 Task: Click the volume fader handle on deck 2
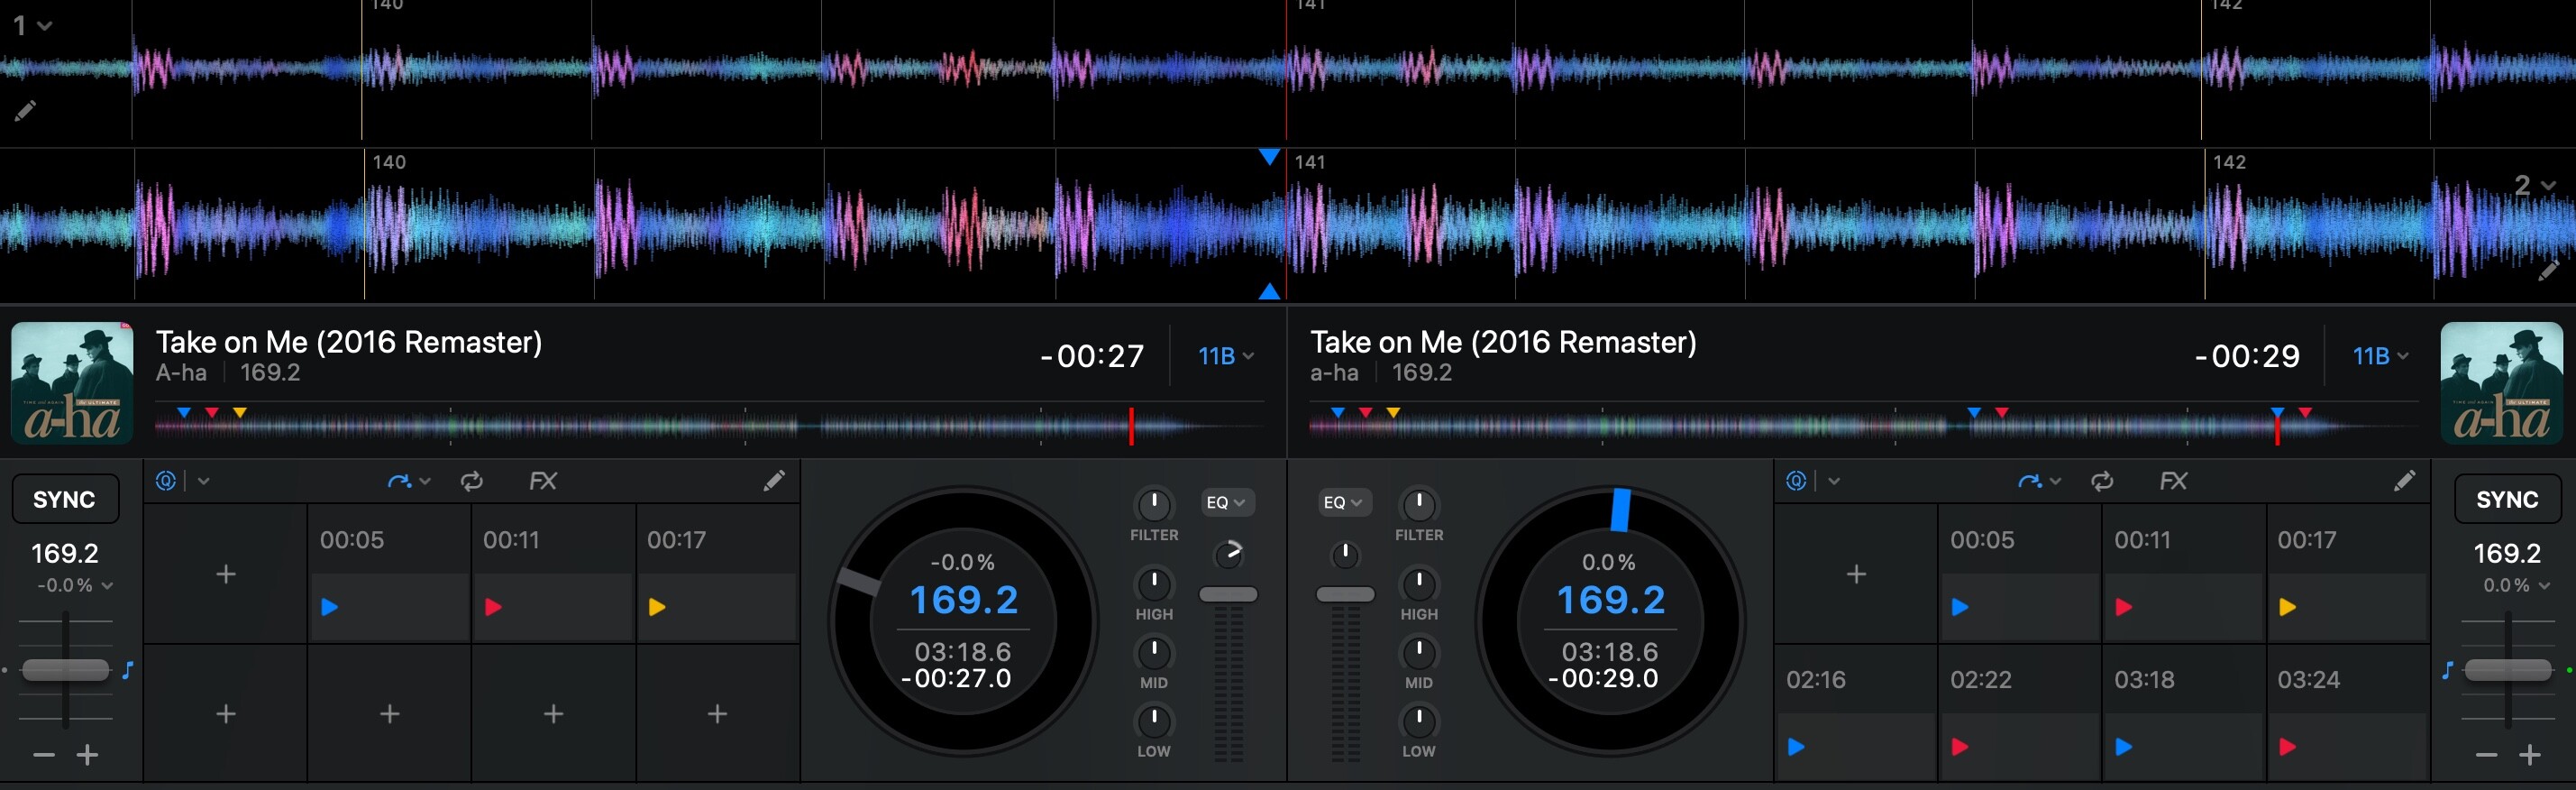pyautogui.click(x=1345, y=595)
